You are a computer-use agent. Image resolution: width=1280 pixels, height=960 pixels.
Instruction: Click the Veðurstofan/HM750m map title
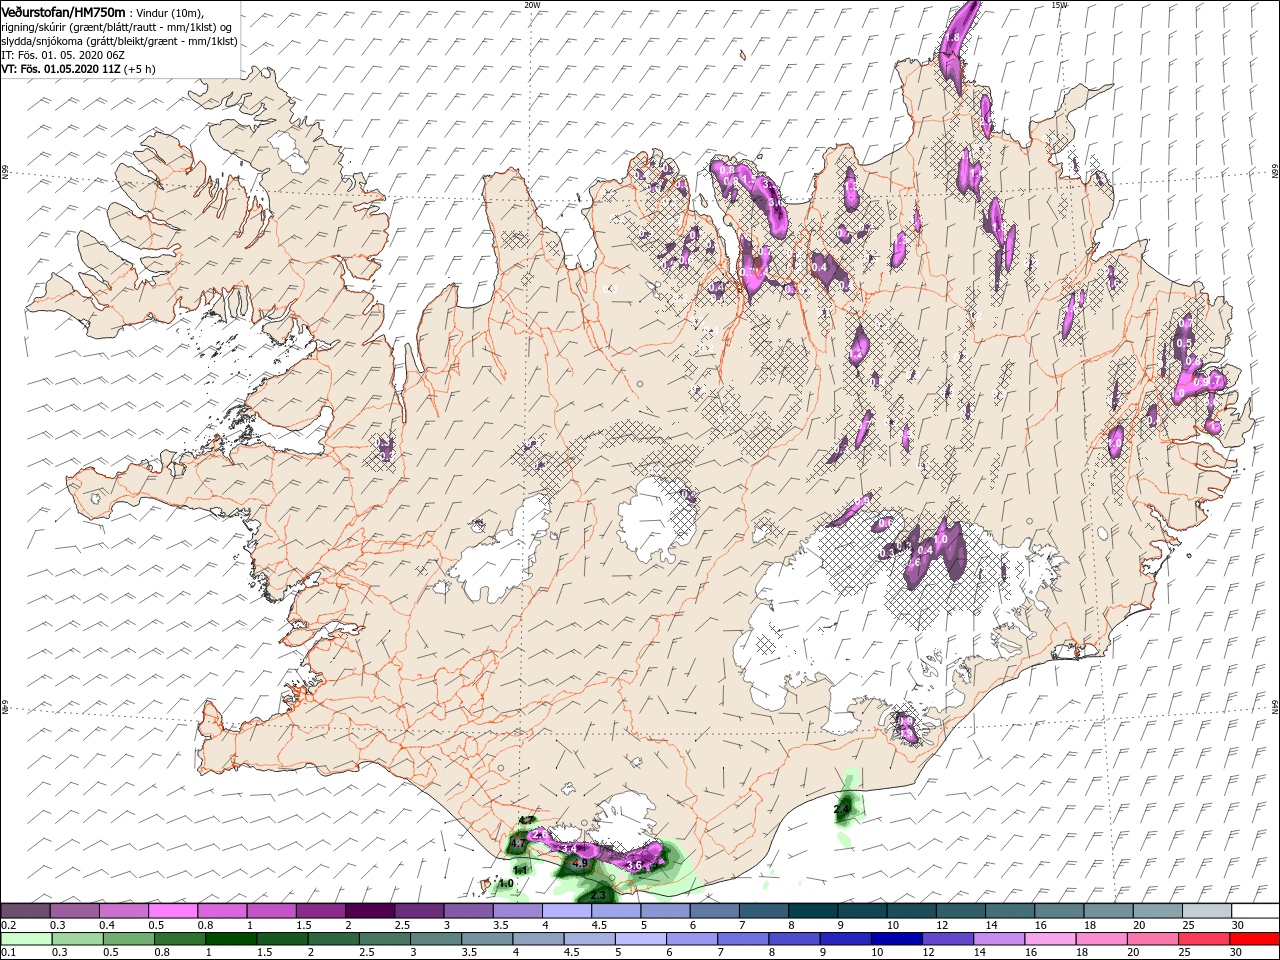point(64,11)
